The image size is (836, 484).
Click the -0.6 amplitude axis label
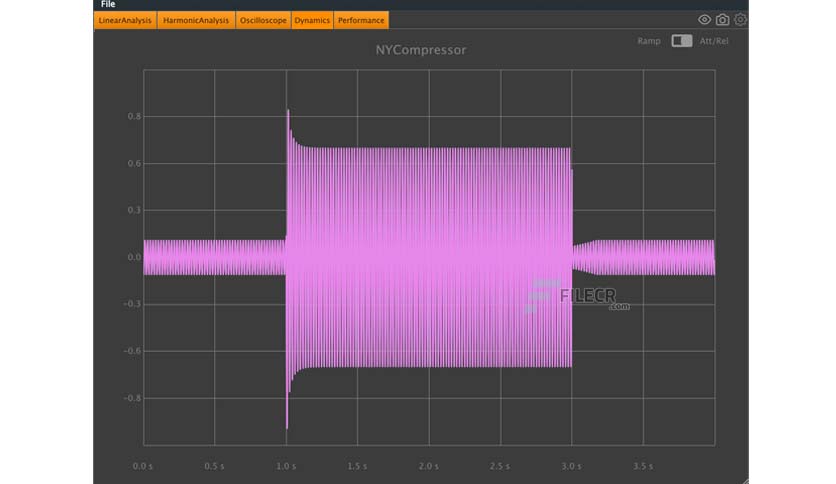[133, 351]
